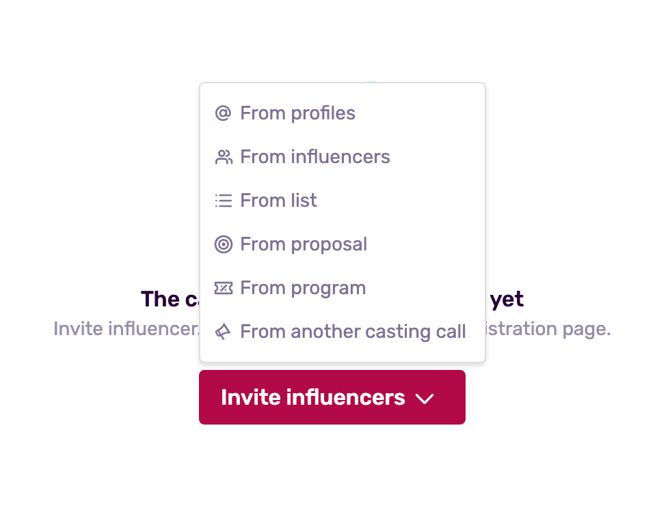
Task: Click the people icon beside From influencers
Action: [223, 157]
